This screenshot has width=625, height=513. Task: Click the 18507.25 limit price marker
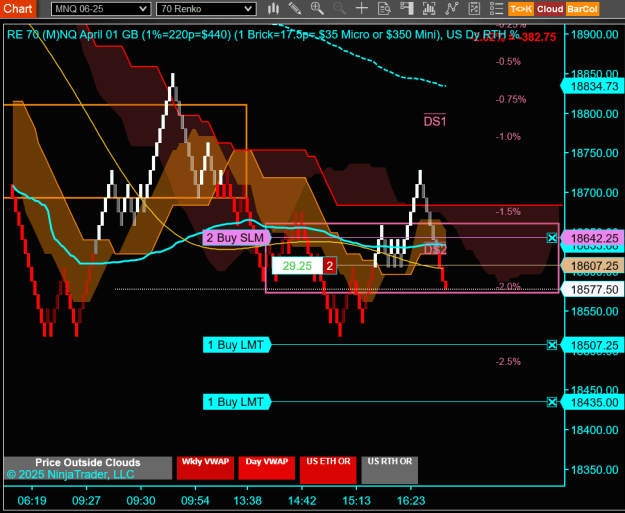click(x=593, y=345)
